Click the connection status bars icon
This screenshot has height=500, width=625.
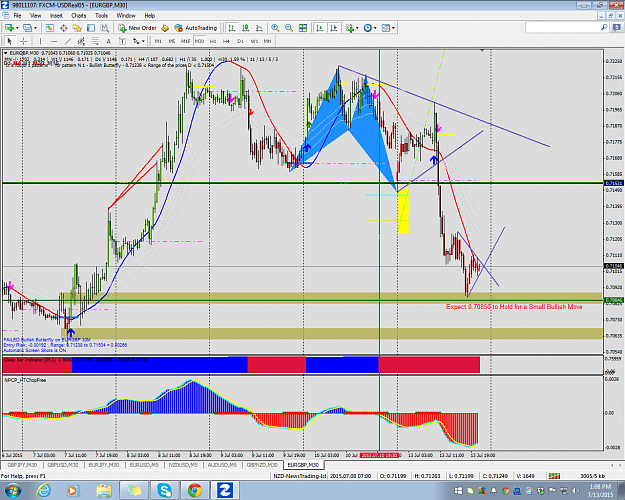pos(554,476)
